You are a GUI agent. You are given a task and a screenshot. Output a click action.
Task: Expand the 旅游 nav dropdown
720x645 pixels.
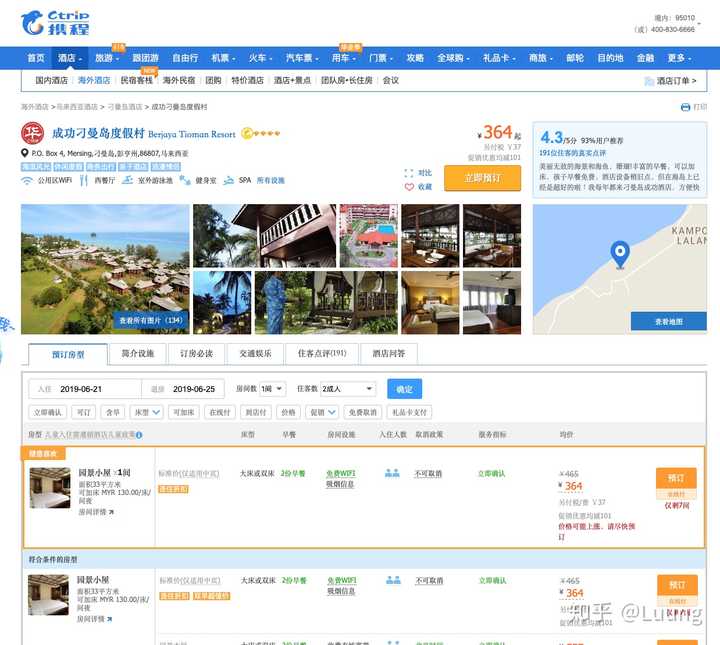tap(107, 58)
